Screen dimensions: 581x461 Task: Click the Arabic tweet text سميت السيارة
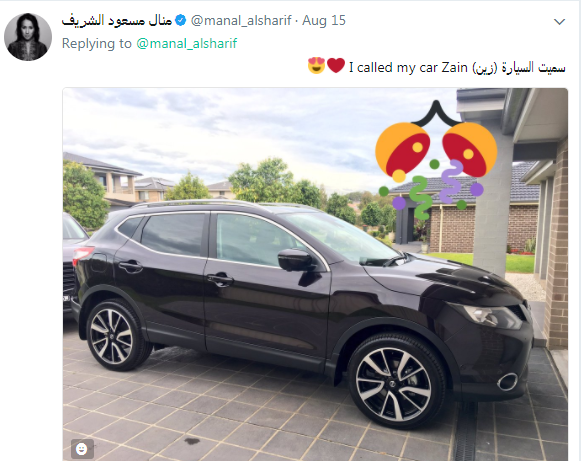pos(534,68)
